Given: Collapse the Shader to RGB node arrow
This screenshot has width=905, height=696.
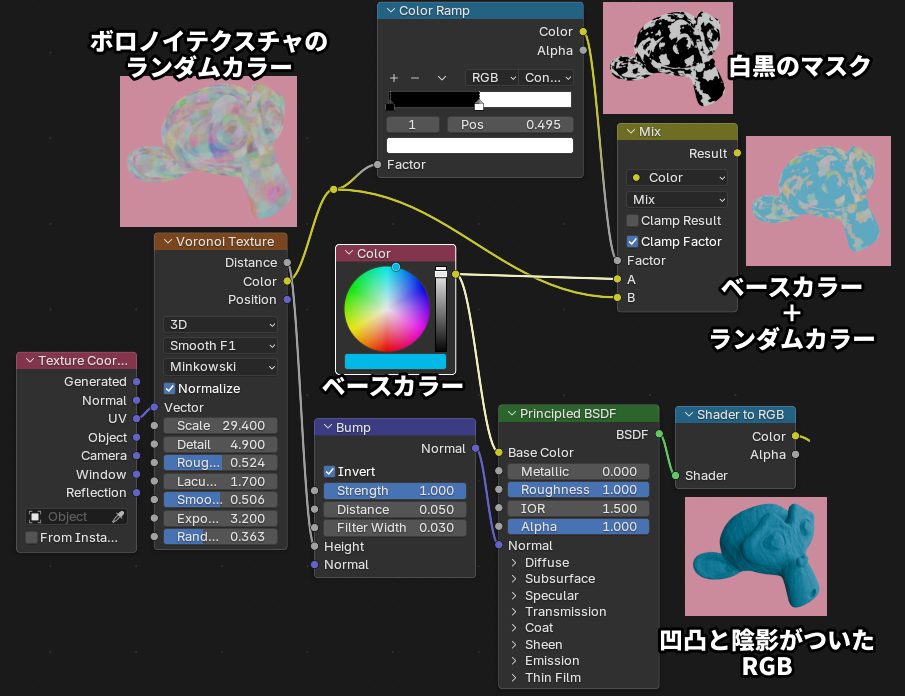Looking at the screenshot, I should point(686,415).
